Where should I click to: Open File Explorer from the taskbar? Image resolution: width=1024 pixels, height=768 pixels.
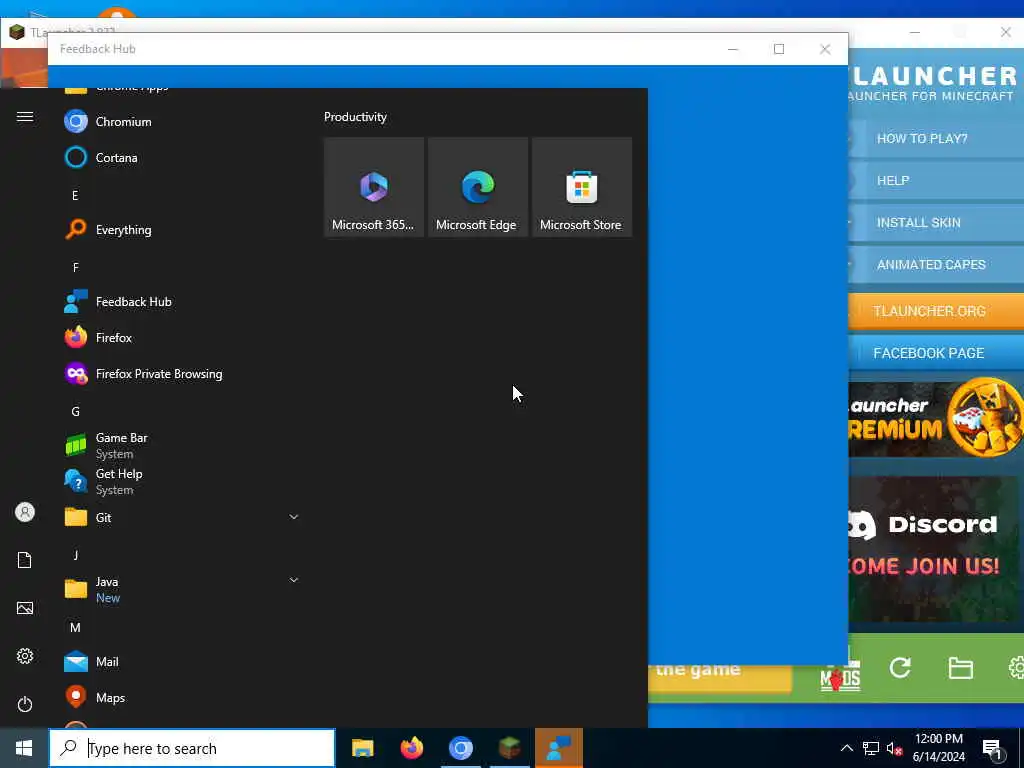pyautogui.click(x=362, y=748)
